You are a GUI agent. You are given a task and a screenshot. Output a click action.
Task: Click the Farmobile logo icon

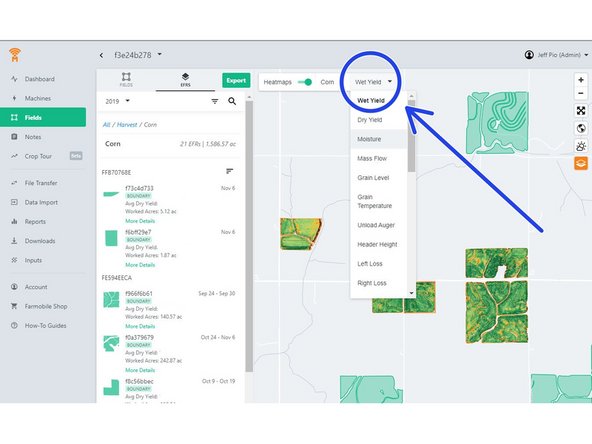[15, 55]
